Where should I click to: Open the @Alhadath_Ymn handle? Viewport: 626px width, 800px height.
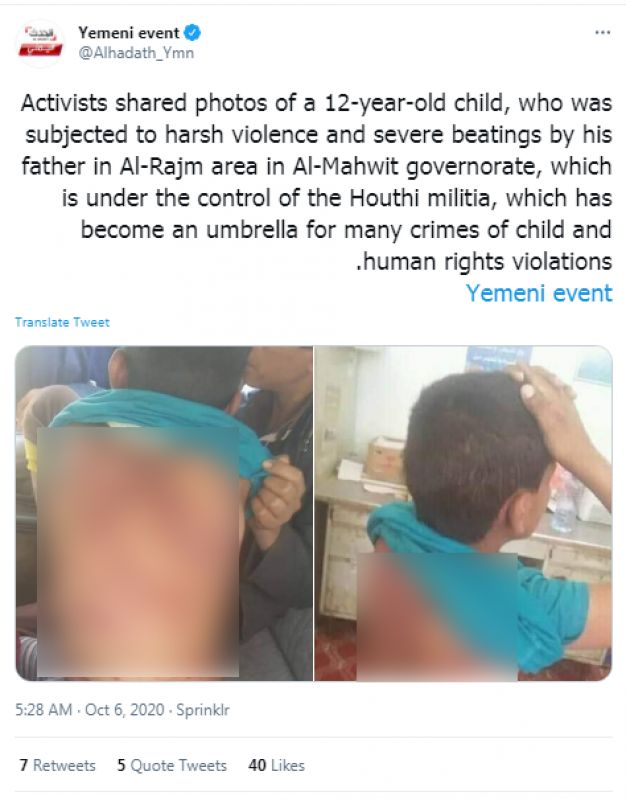tap(136, 53)
